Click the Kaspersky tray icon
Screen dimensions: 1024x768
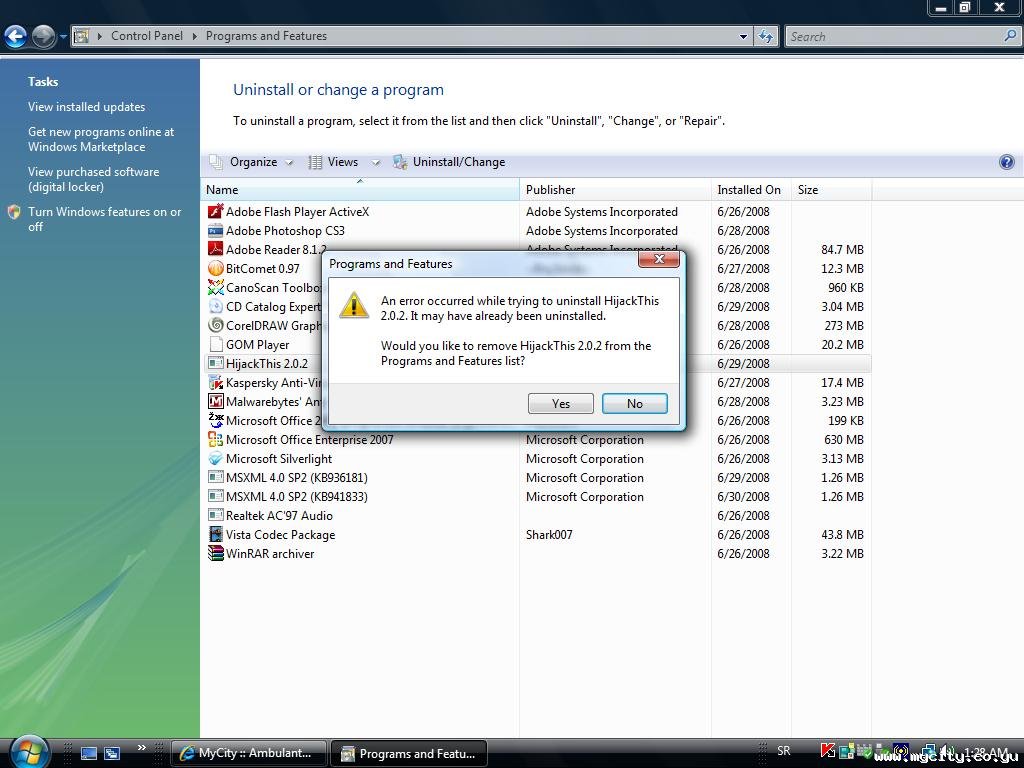[827, 751]
